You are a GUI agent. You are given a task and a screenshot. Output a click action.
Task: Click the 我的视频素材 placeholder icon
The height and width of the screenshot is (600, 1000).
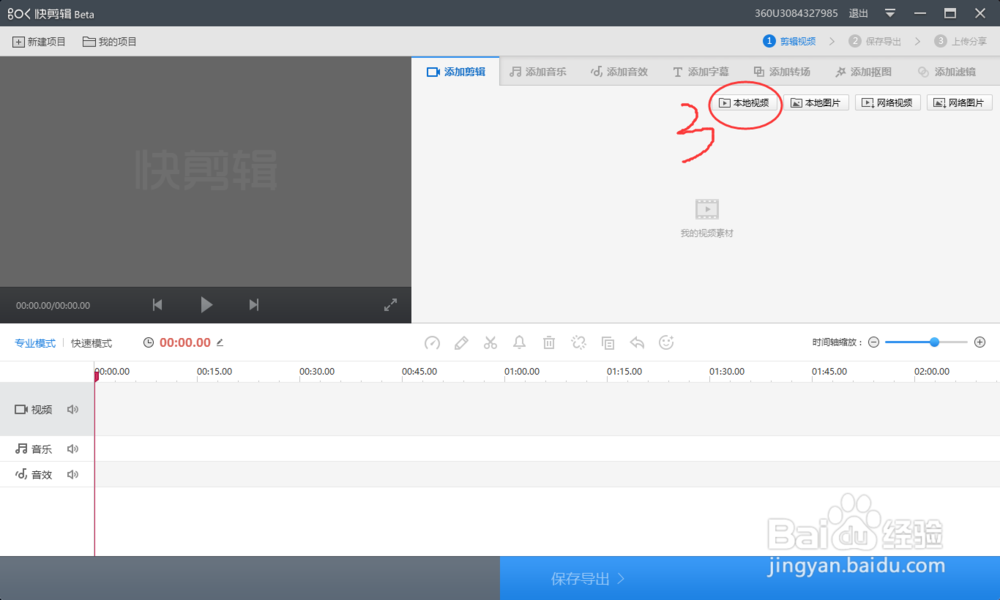pos(707,209)
